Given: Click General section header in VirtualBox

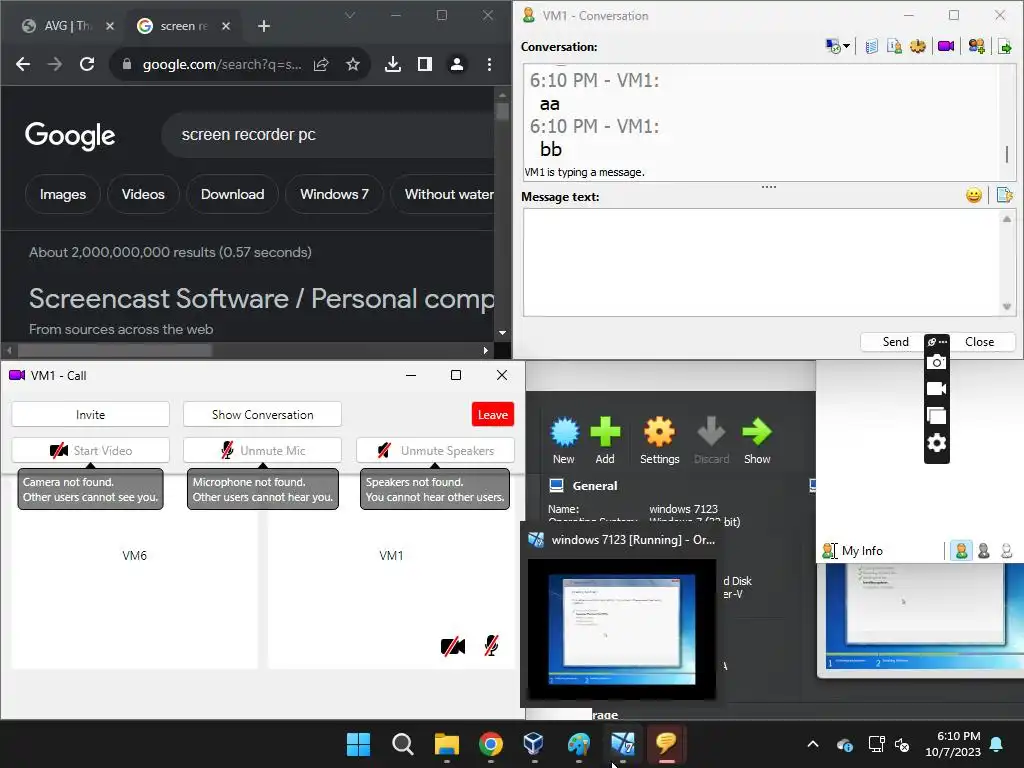Looking at the screenshot, I should 594,486.
